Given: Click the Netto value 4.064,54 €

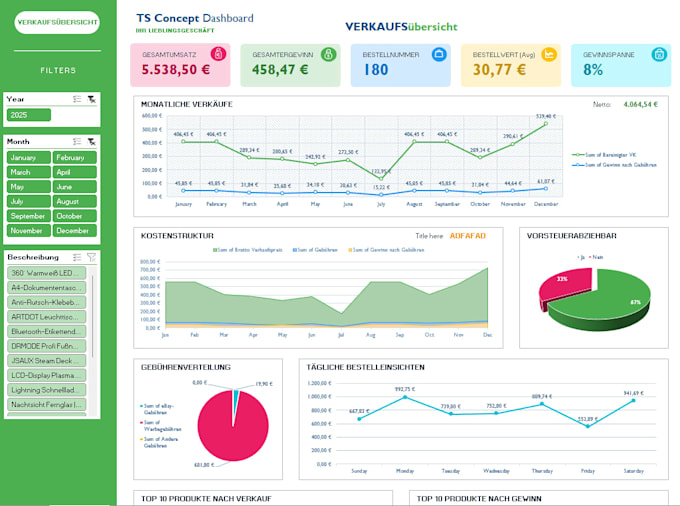Looking at the screenshot, I should 641,104.
